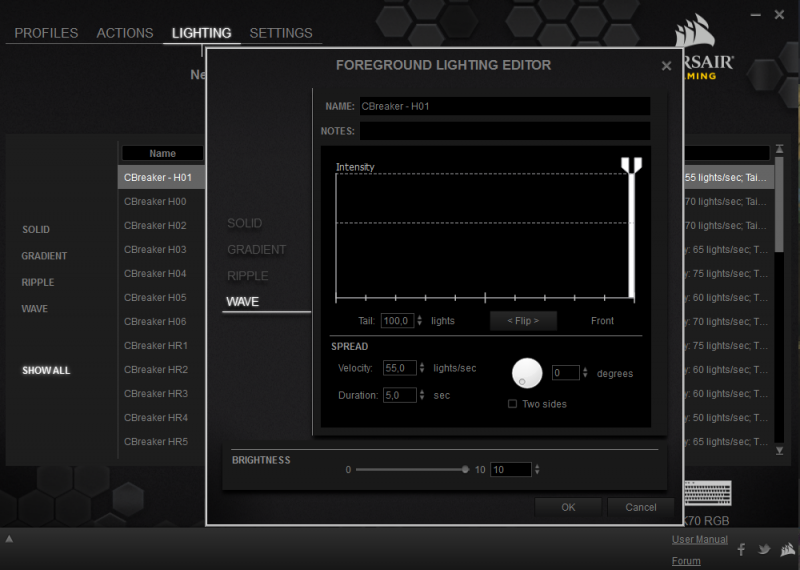Click the Duration stepper arrows
The height and width of the screenshot is (570, 800).
(421, 395)
